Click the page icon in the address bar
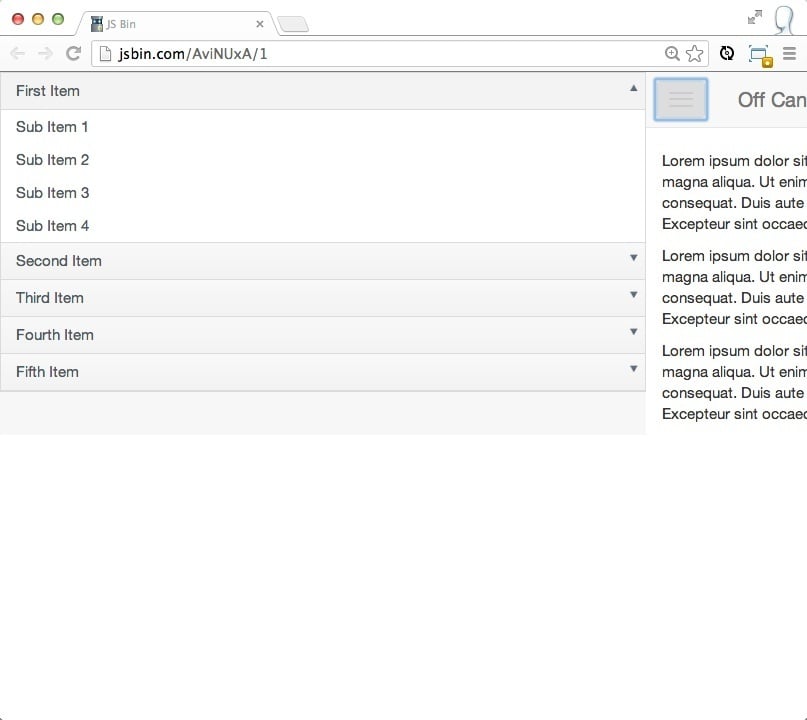The height and width of the screenshot is (720, 807). click(x=105, y=54)
